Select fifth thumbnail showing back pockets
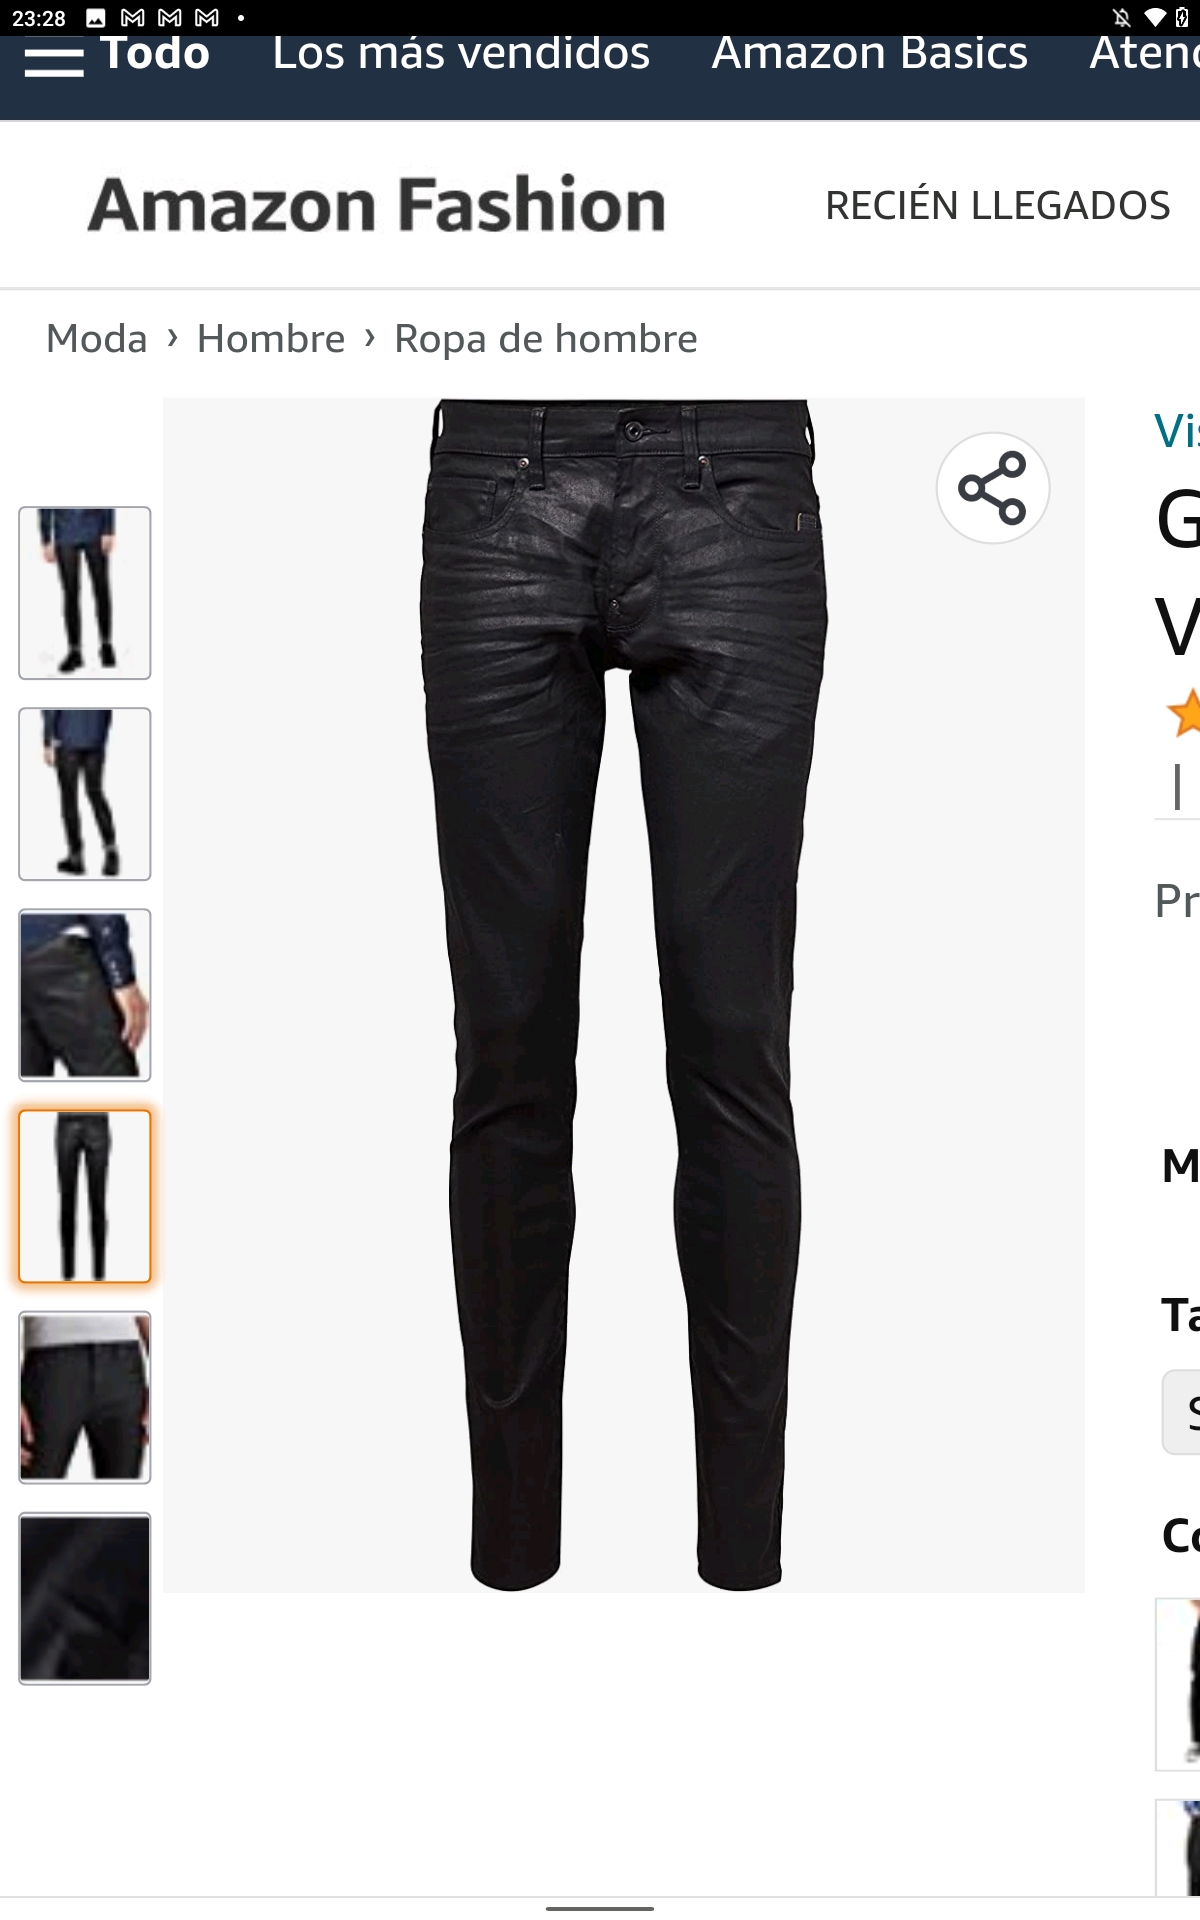This screenshot has width=1200, height=1920. 85,1397
